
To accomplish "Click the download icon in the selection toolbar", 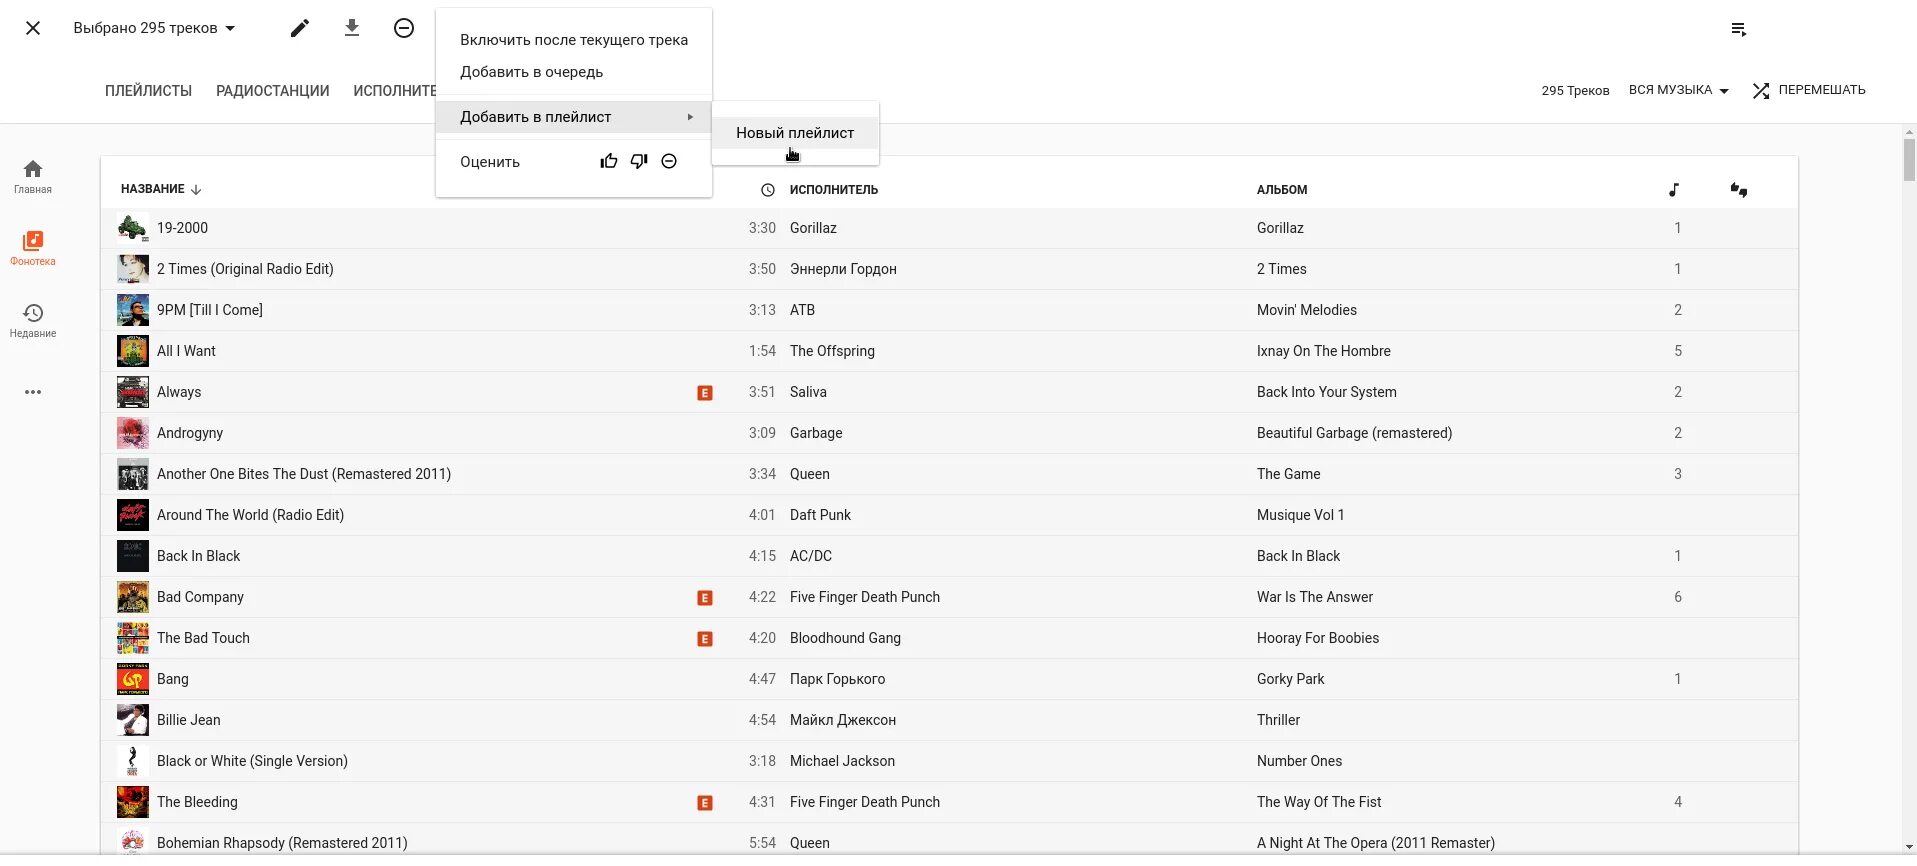I will [x=352, y=28].
